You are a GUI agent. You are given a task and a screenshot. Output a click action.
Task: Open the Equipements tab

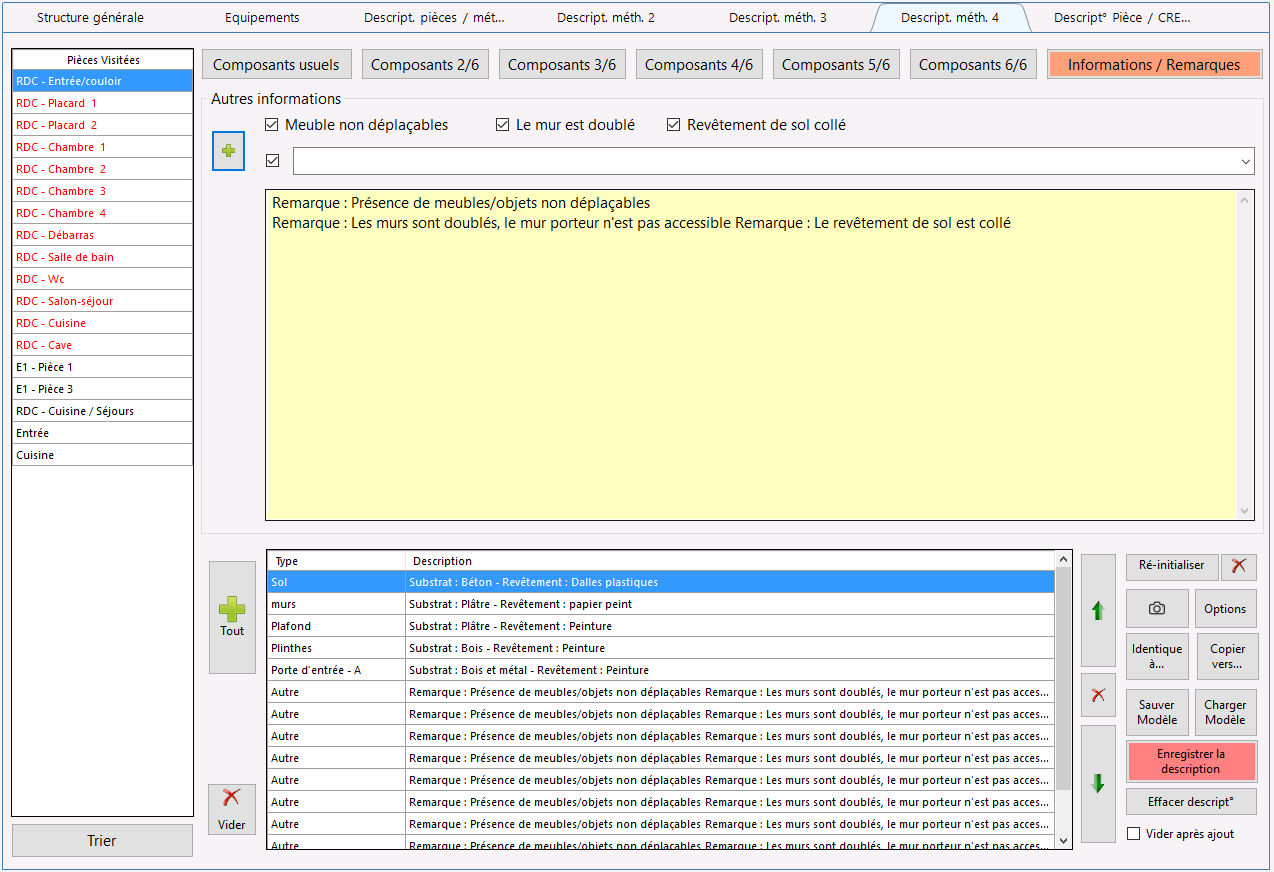coord(262,18)
